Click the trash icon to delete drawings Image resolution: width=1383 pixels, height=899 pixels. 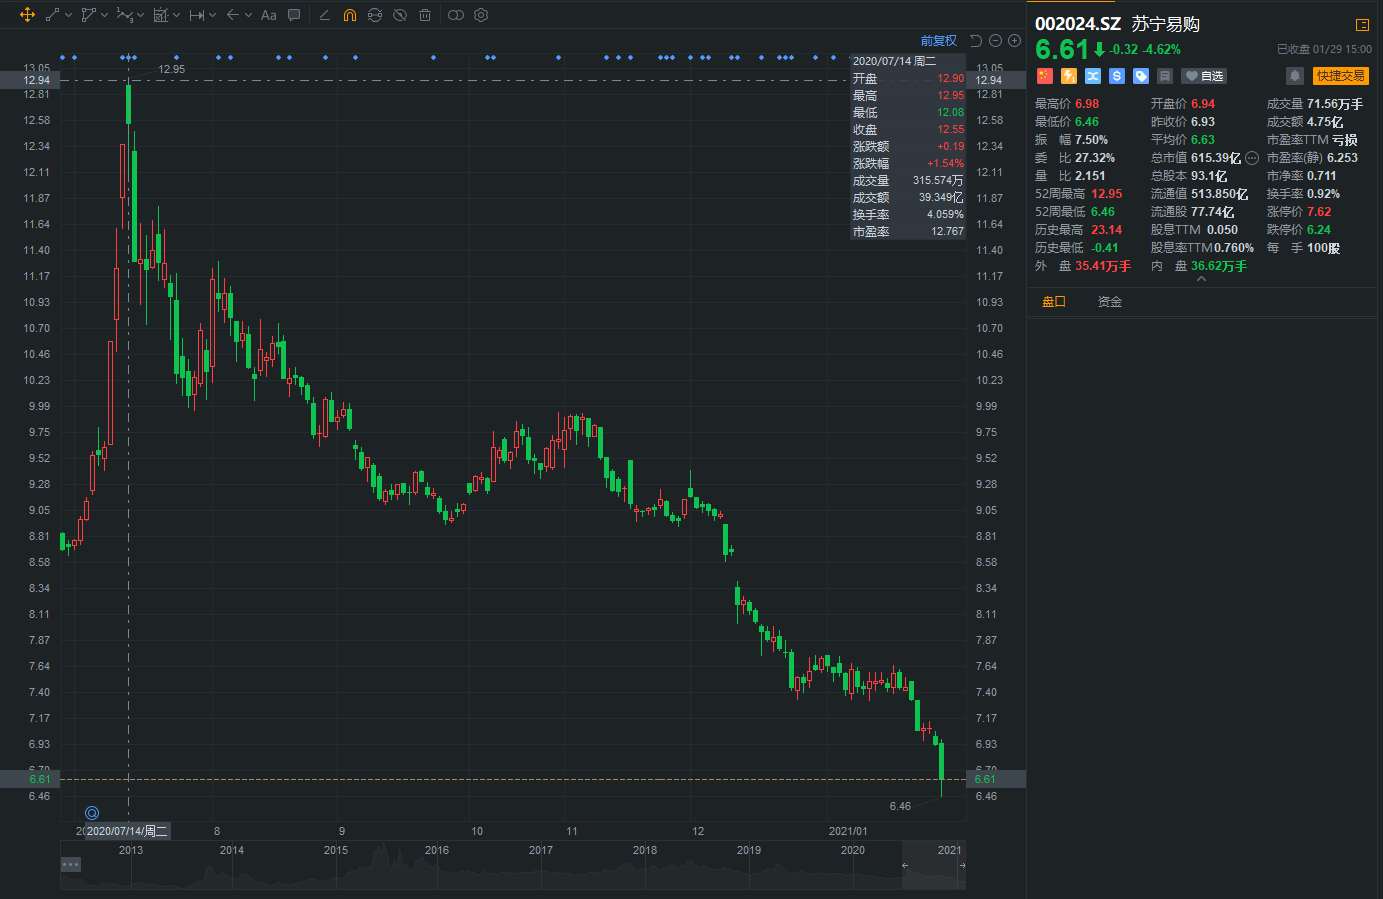(425, 15)
